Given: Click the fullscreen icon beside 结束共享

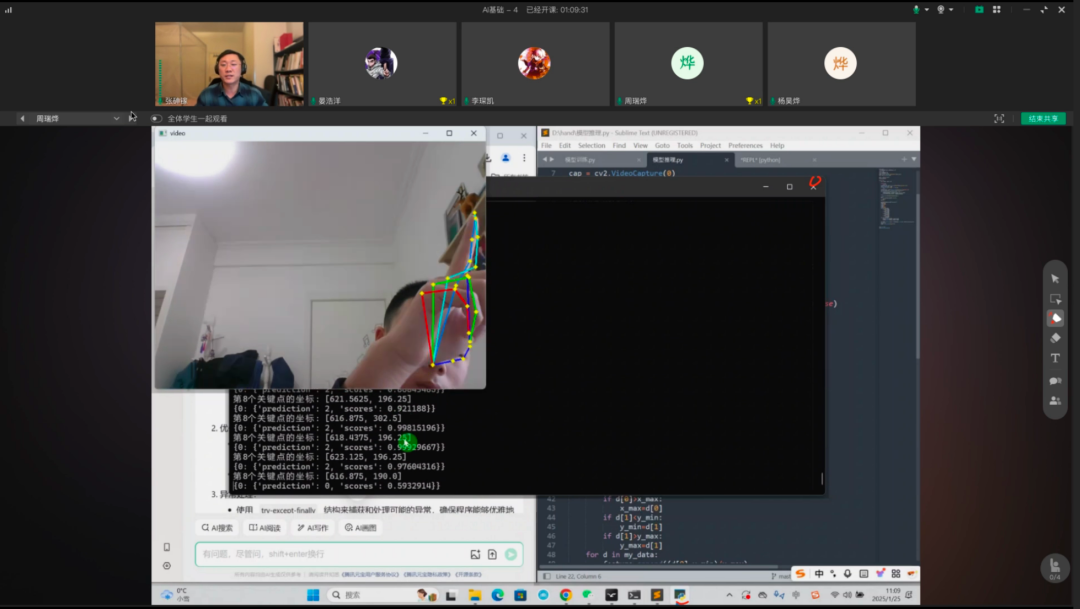Looking at the screenshot, I should point(999,118).
